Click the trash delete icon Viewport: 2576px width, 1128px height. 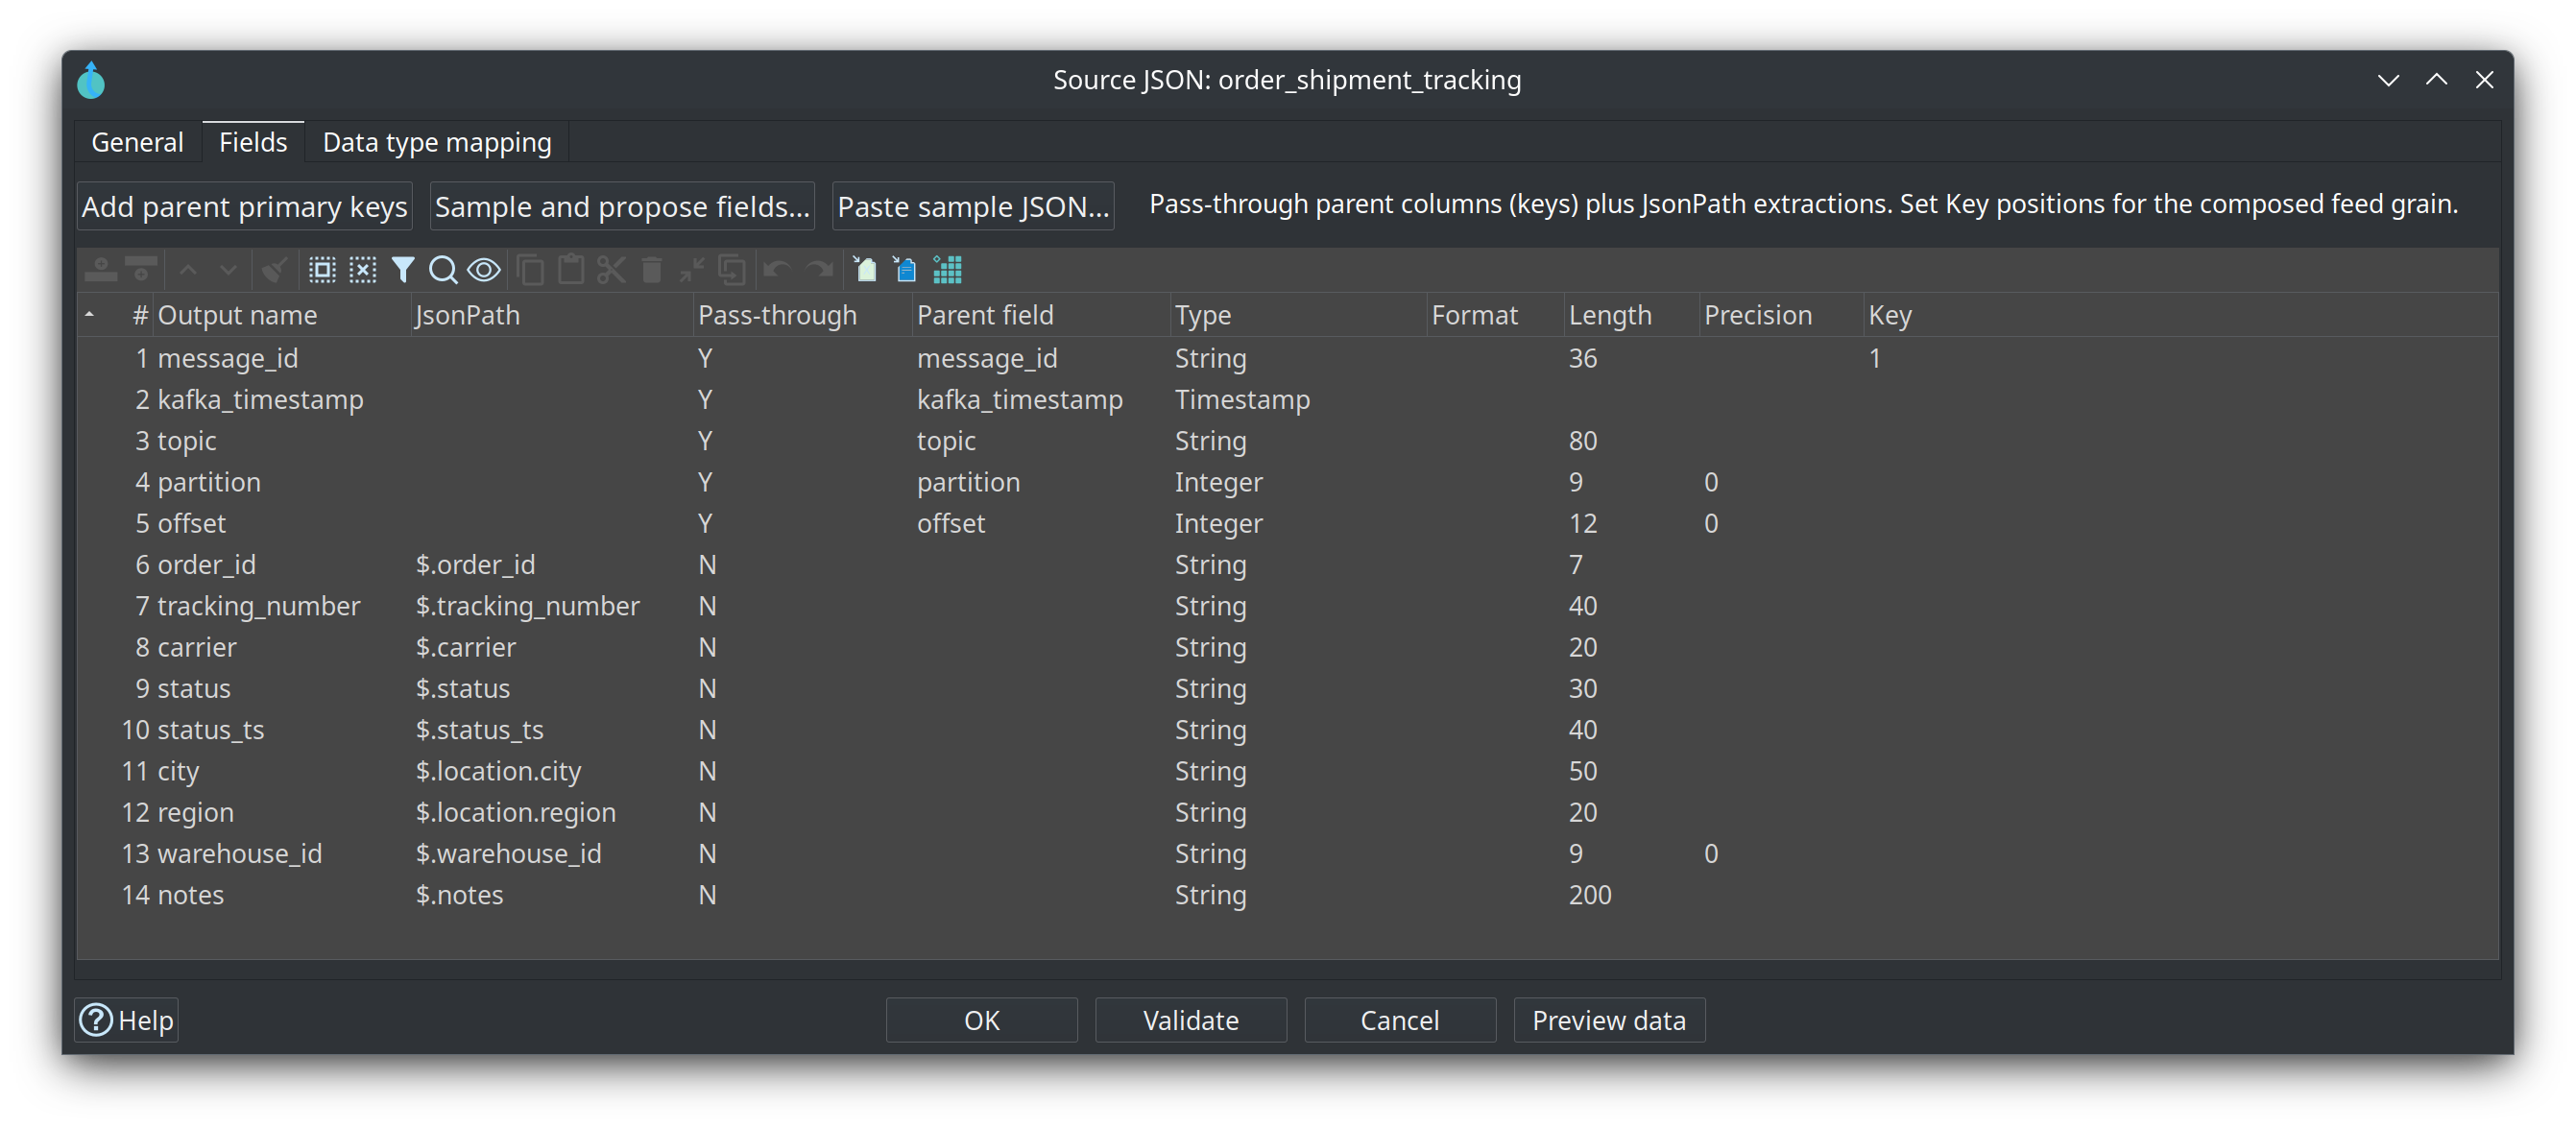pyautogui.click(x=652, y=269)
